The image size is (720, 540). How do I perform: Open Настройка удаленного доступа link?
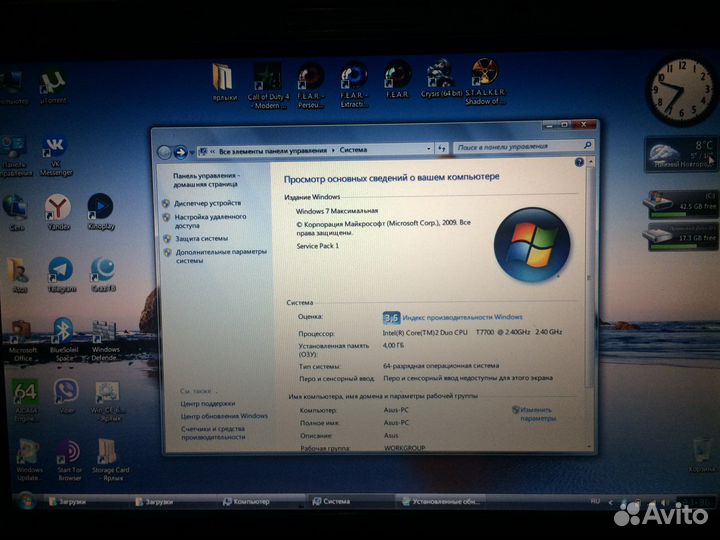[210, 221]
